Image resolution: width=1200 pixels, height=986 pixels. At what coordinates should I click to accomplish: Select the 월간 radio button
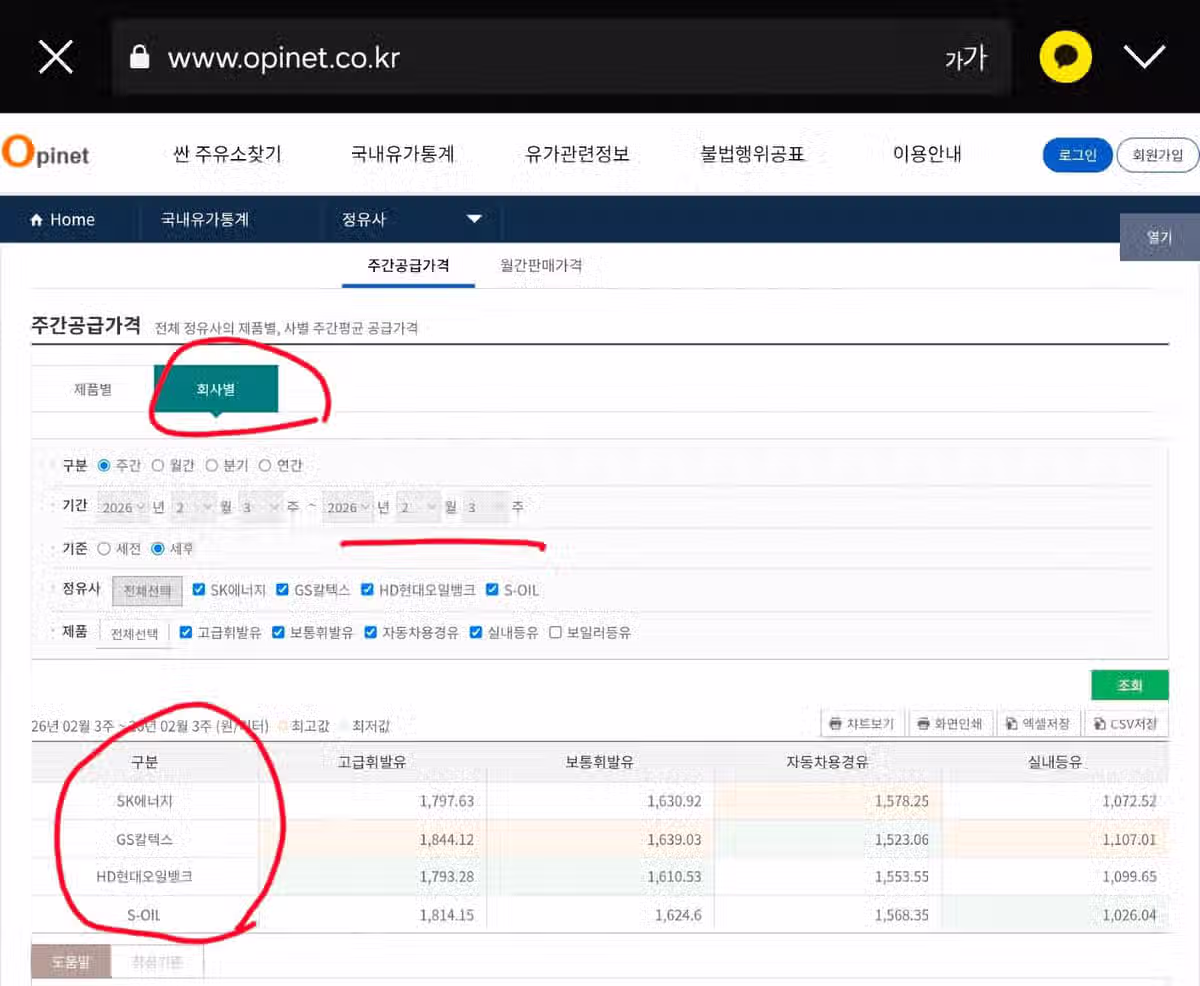[x=158, y=465]
